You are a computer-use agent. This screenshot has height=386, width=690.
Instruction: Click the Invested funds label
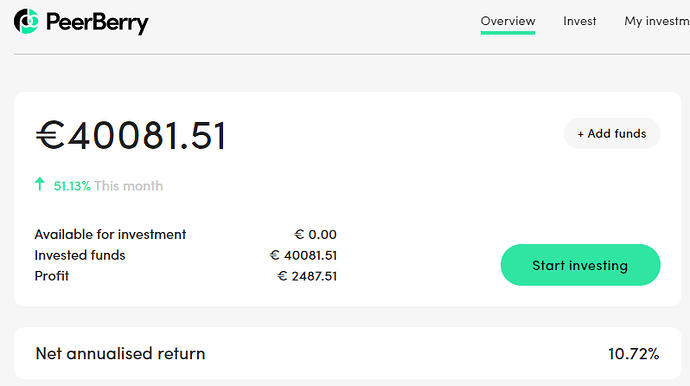tap(80, 255)
